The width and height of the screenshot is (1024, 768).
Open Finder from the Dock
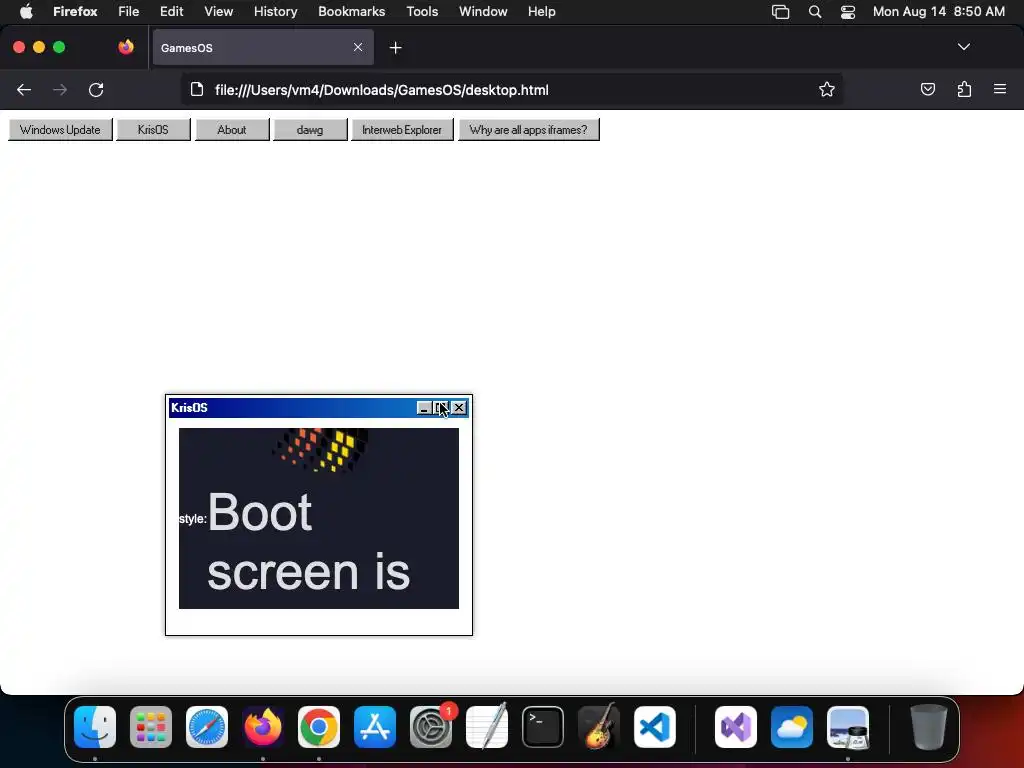(95, 727)
